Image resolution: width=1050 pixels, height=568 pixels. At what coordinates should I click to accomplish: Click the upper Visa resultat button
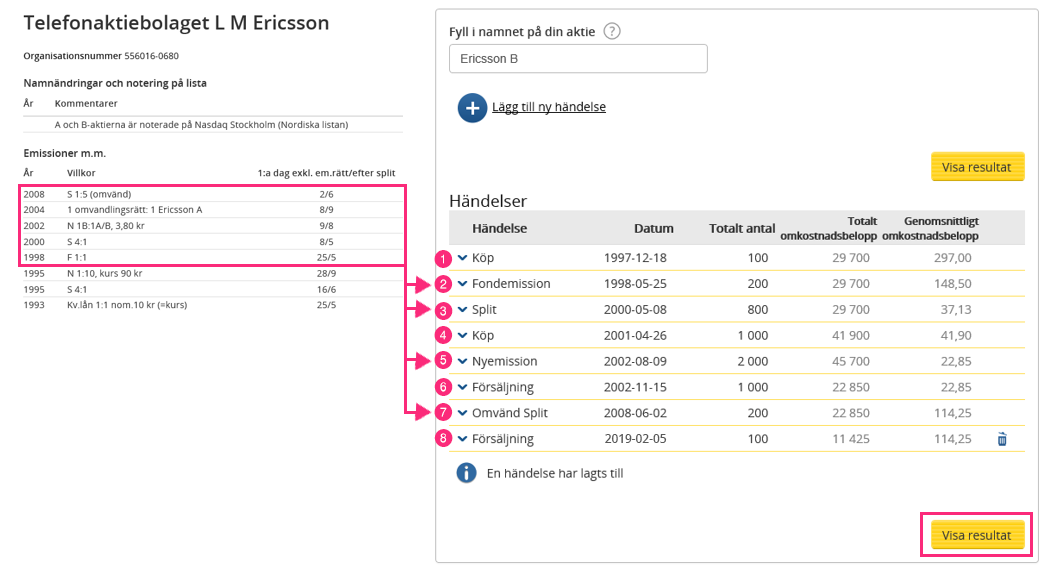pyautogui.click(x=977, y=167)
